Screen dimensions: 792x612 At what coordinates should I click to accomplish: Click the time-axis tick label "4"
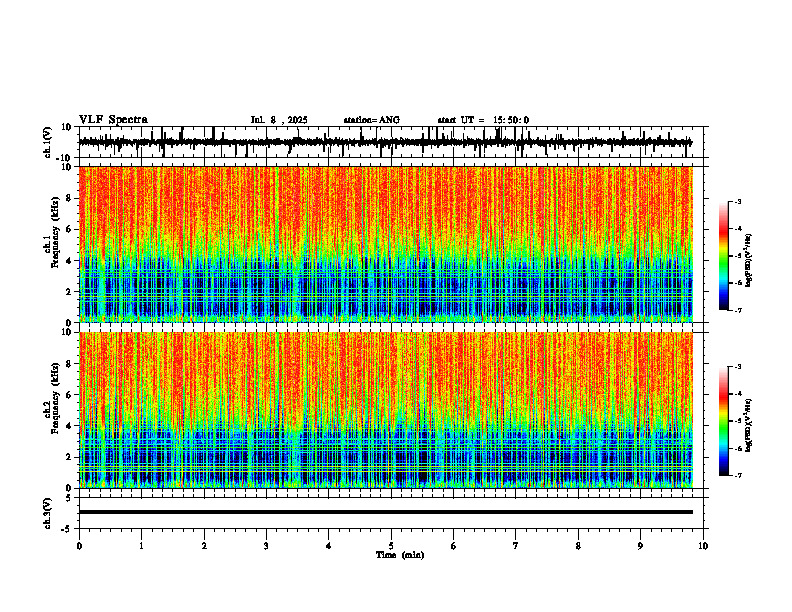tap(329, 546)
